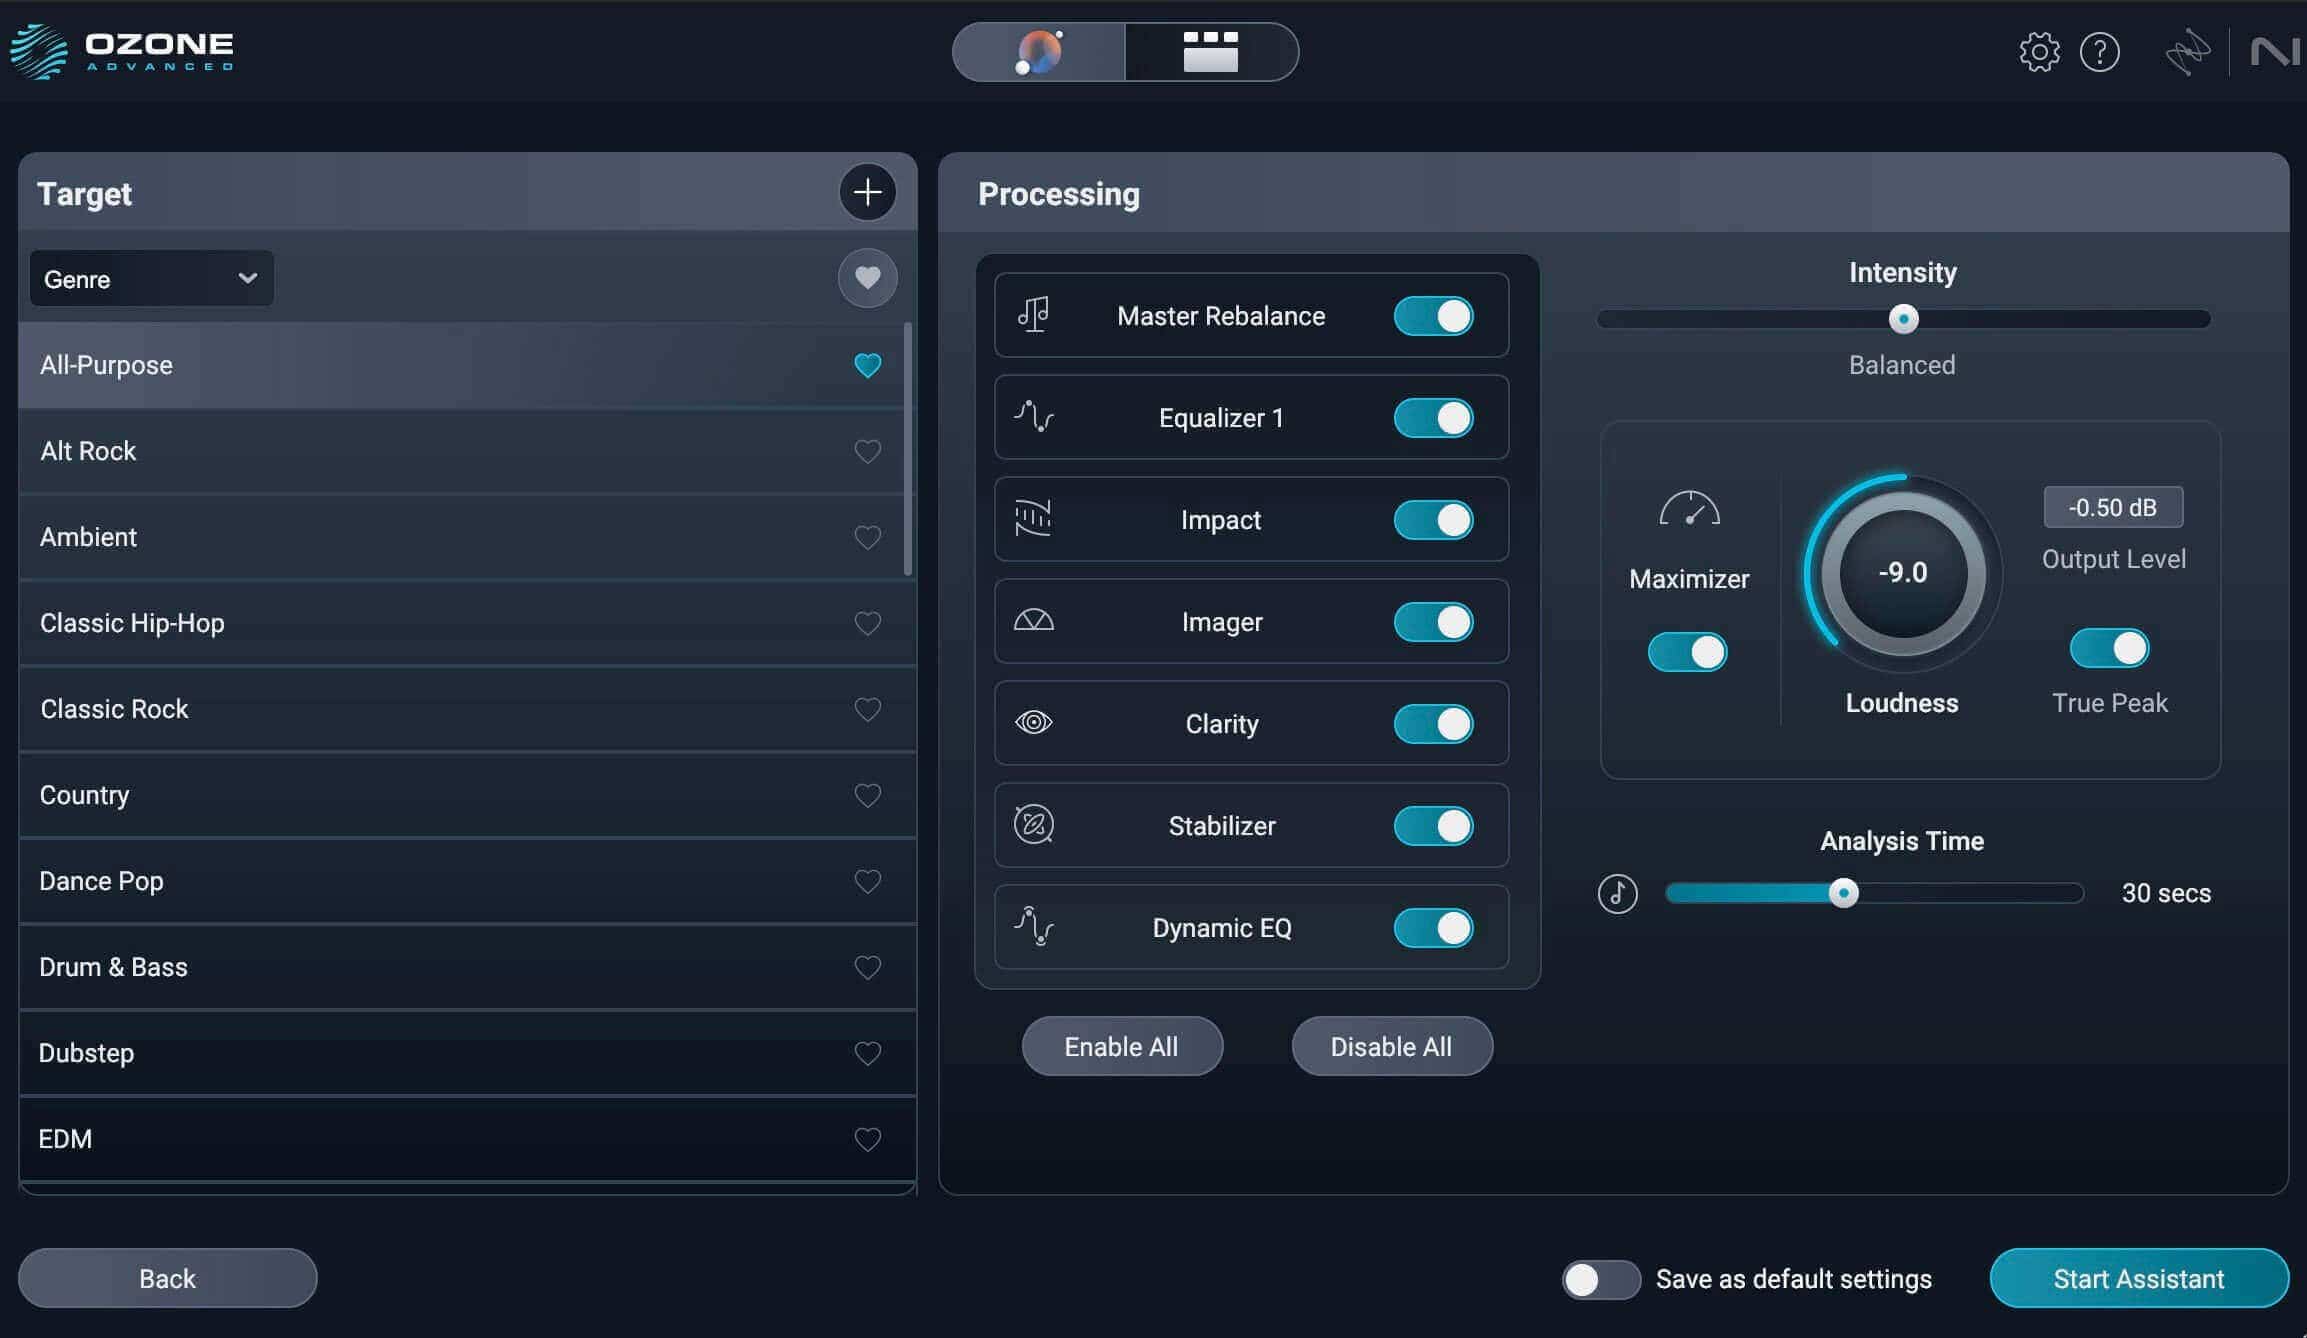Click the Analysis Time music note icon

click(1617, 893)
